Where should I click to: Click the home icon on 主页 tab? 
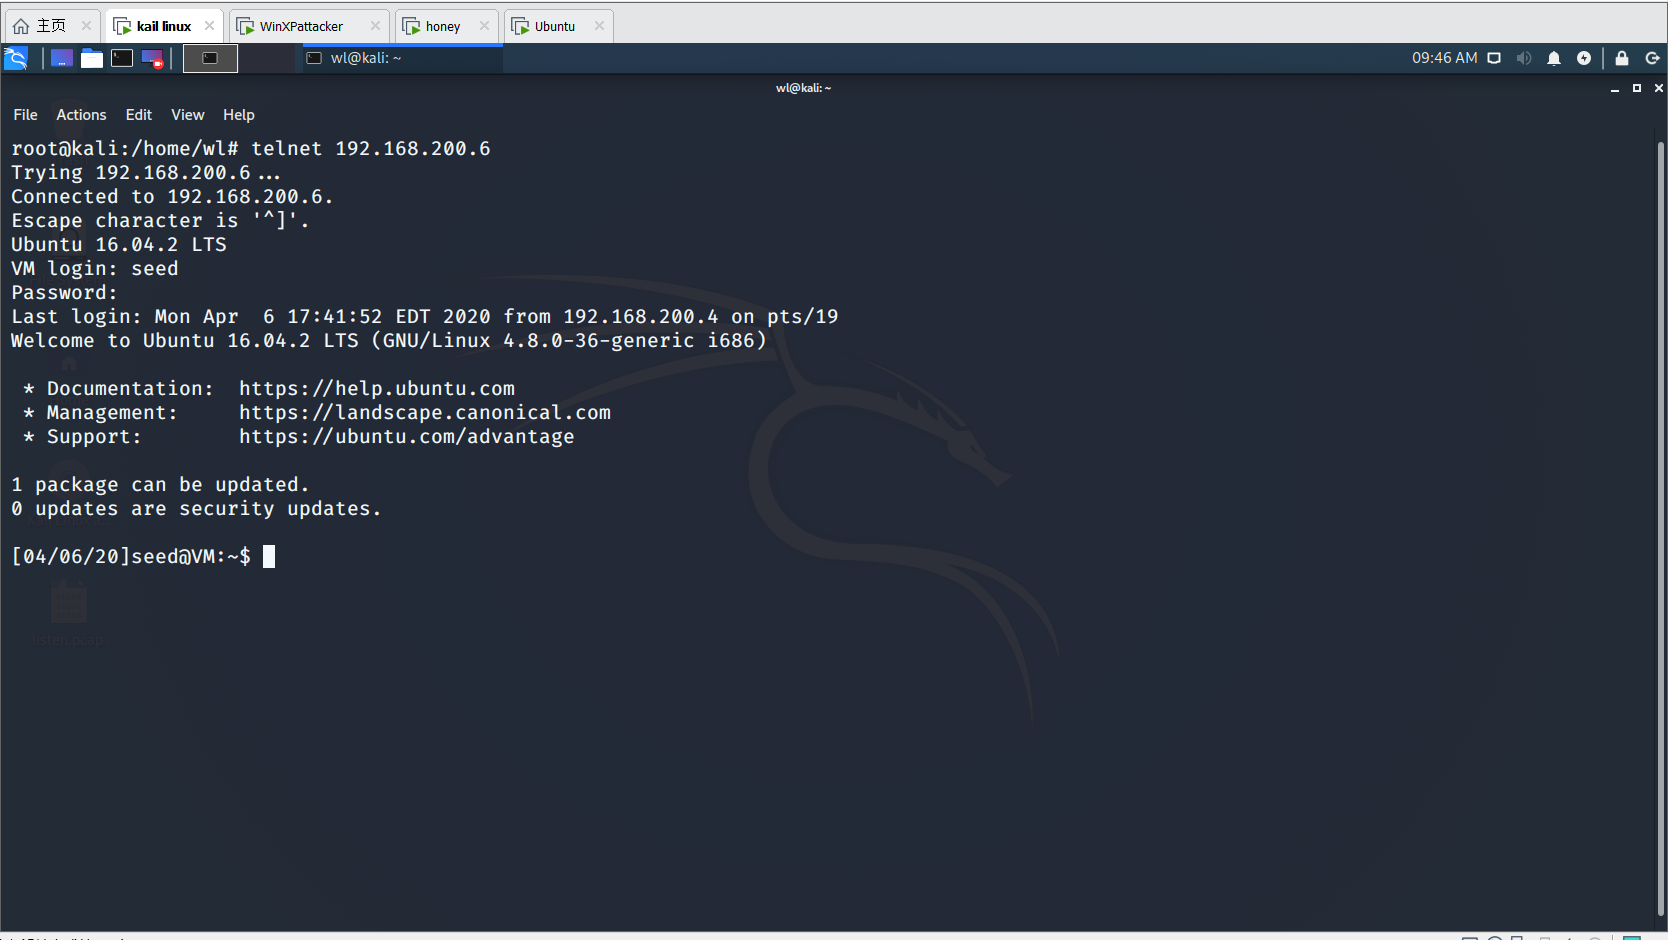(x=21, y=26)
